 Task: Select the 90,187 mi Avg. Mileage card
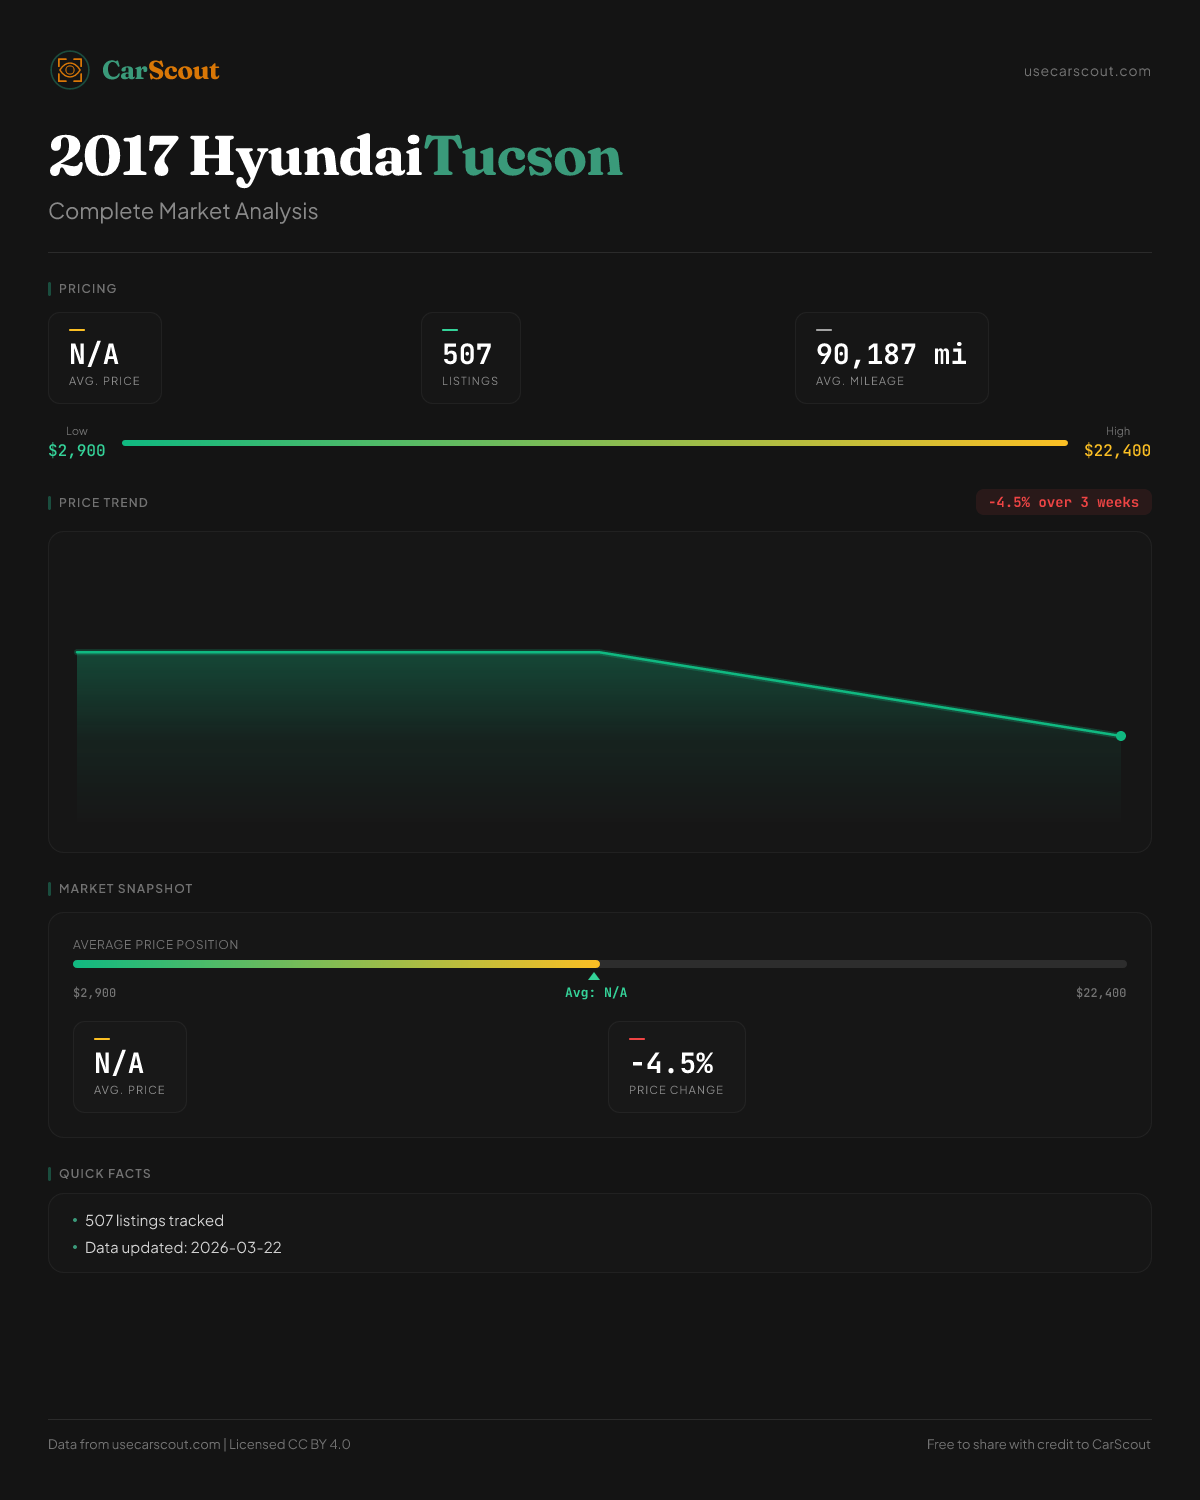point(891,358)
